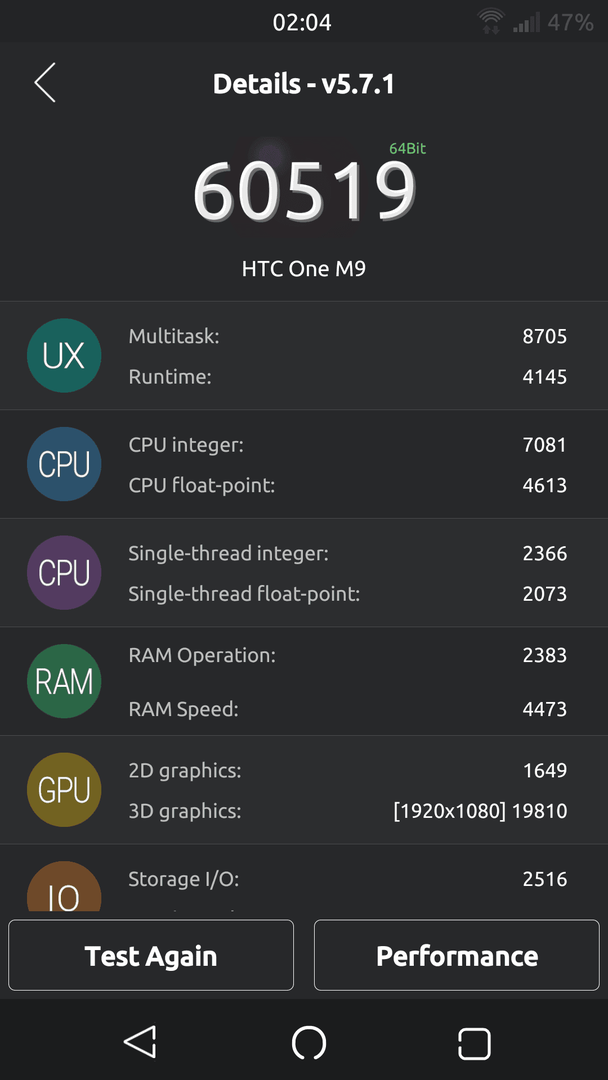Tap the back arrow icon

[x=45, y=83]
